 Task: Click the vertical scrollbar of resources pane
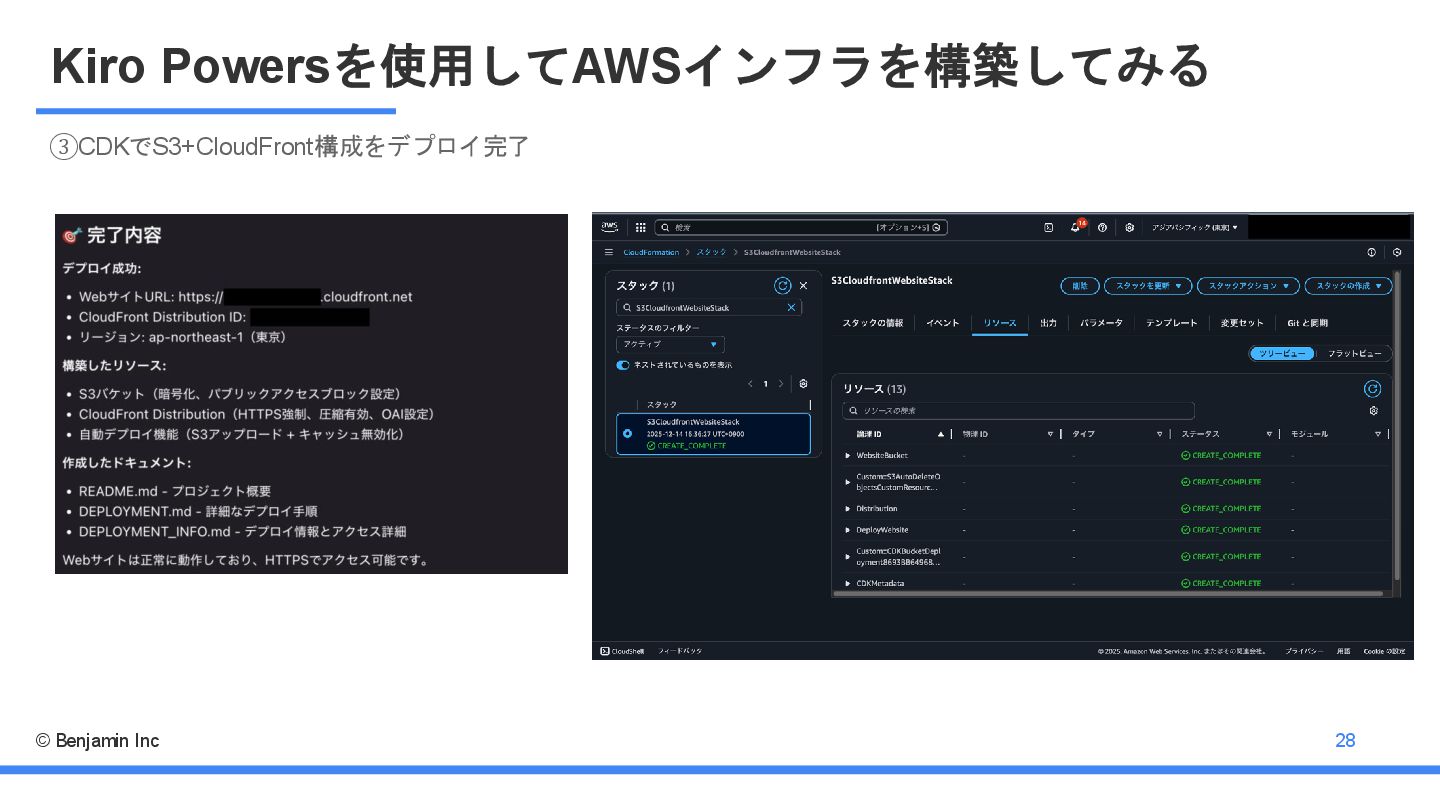1397,425
